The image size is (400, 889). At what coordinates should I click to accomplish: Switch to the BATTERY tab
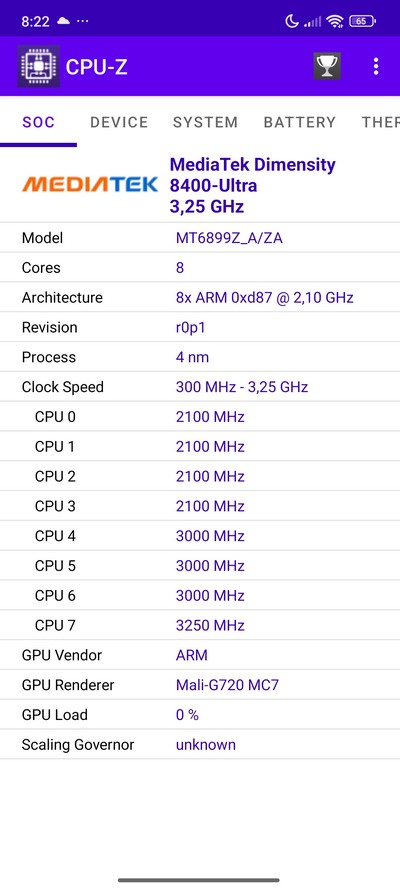300,122
